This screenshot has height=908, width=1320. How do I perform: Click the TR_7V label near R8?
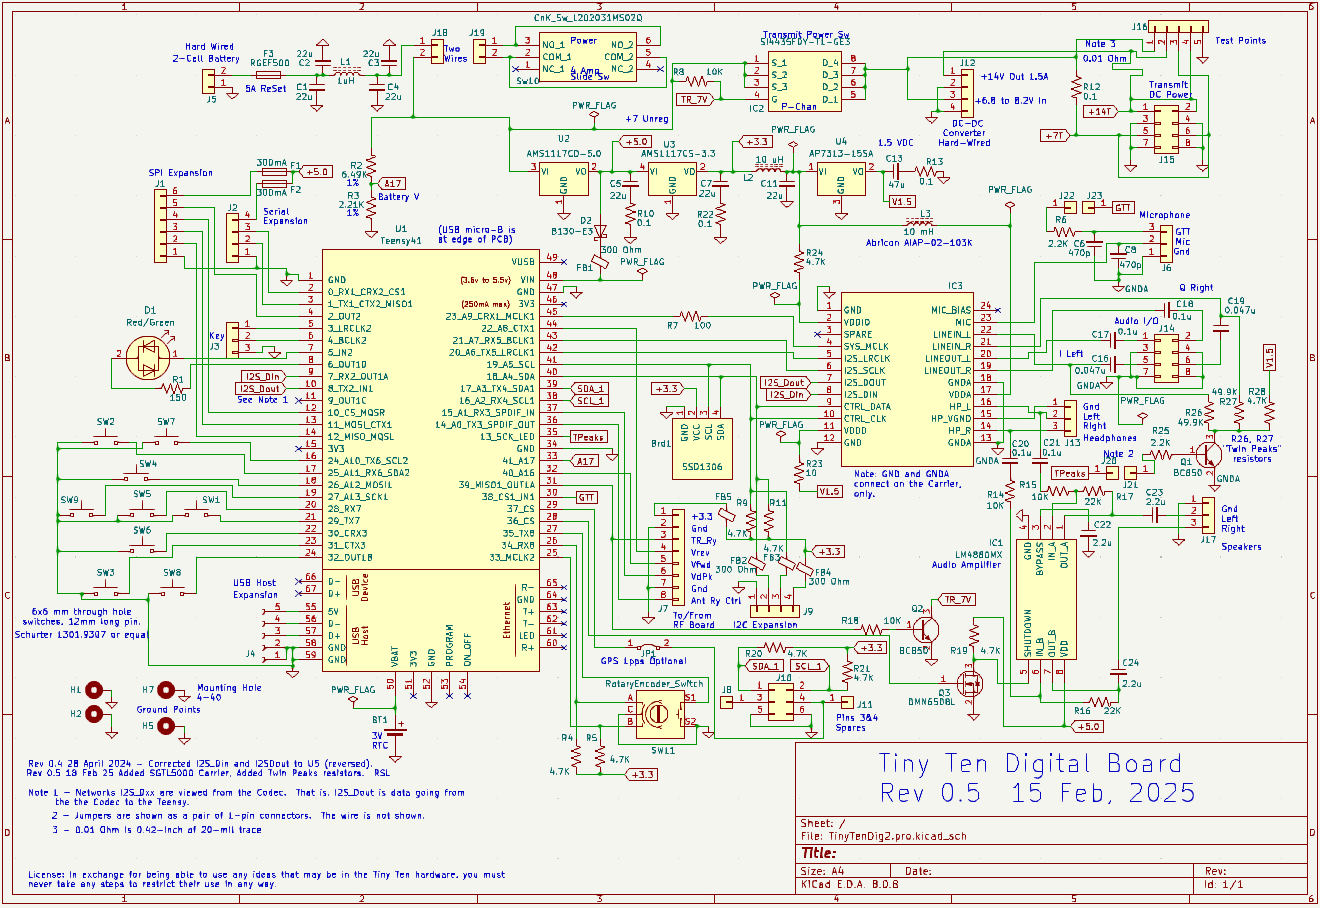695,99
